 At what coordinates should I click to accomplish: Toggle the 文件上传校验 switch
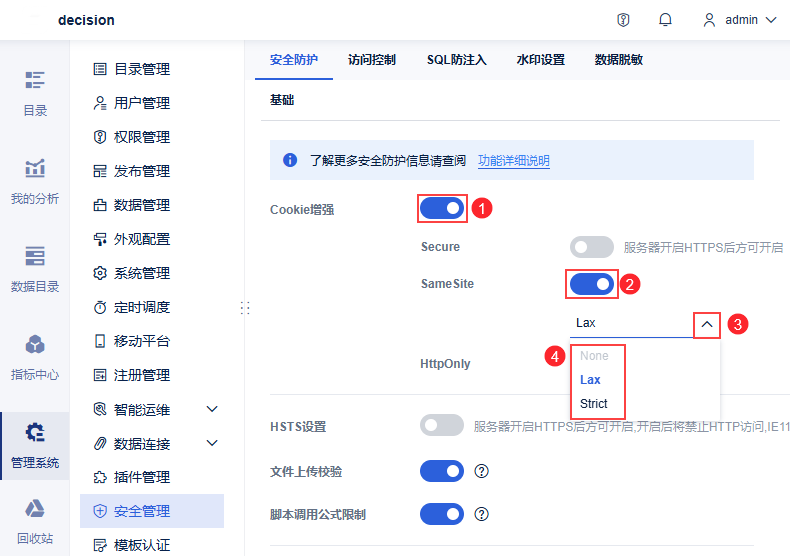pos(442,471)
